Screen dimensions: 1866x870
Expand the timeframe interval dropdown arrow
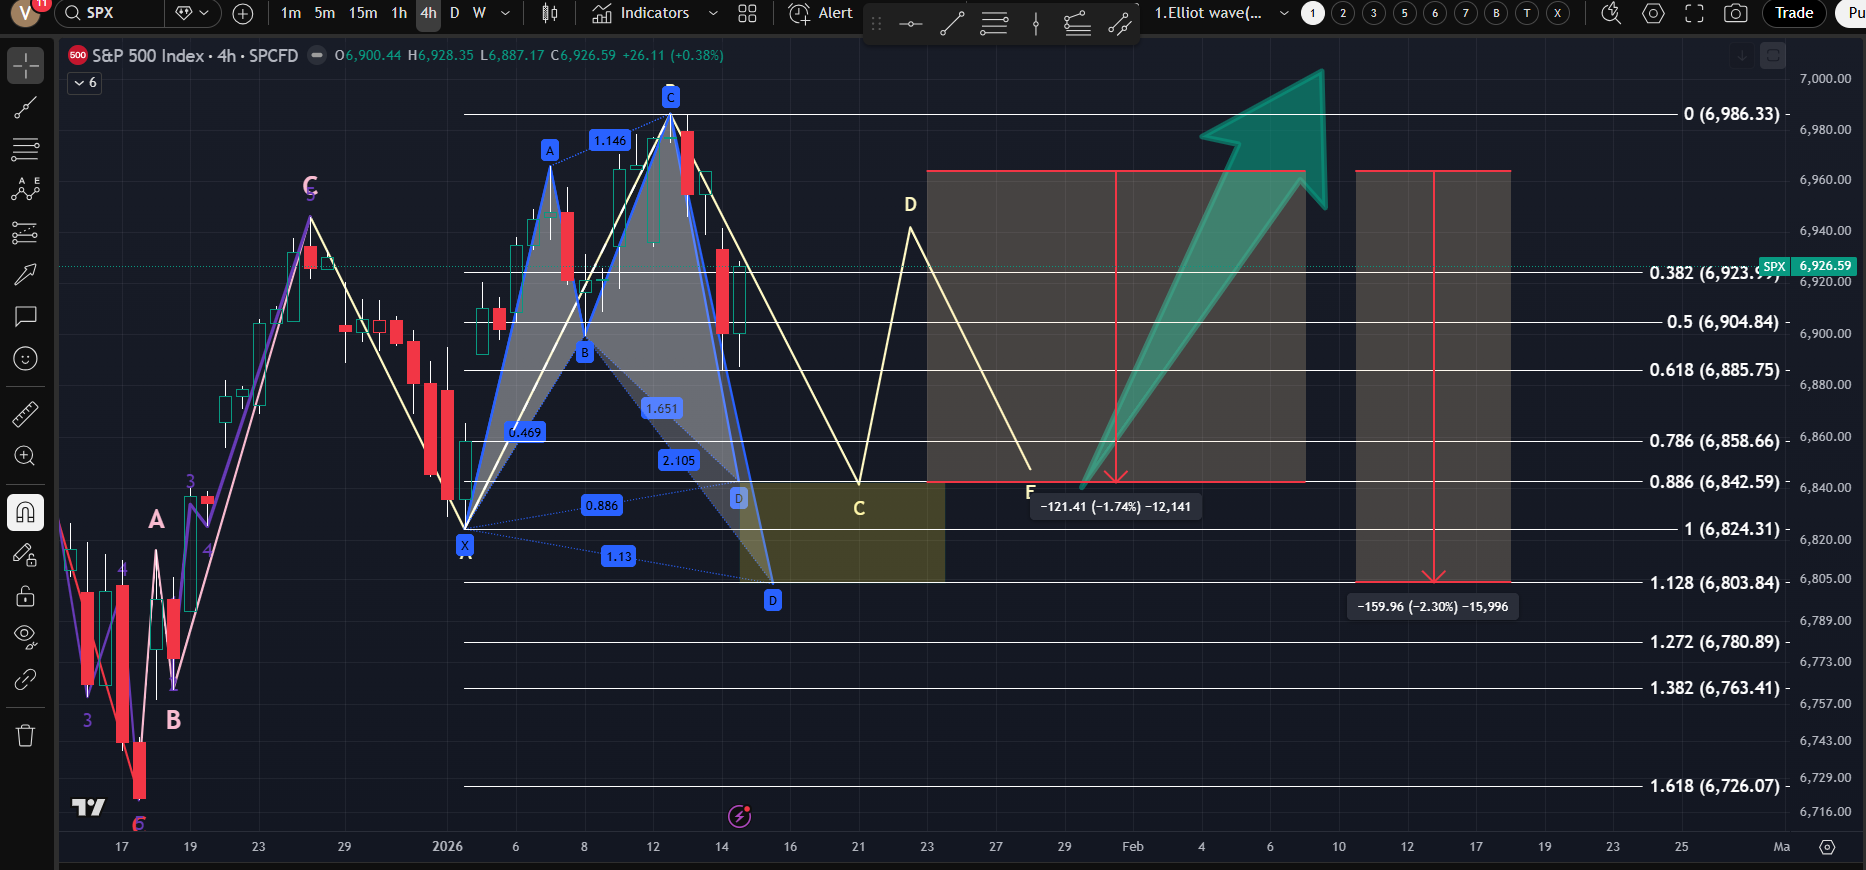[x=505, y=13]
